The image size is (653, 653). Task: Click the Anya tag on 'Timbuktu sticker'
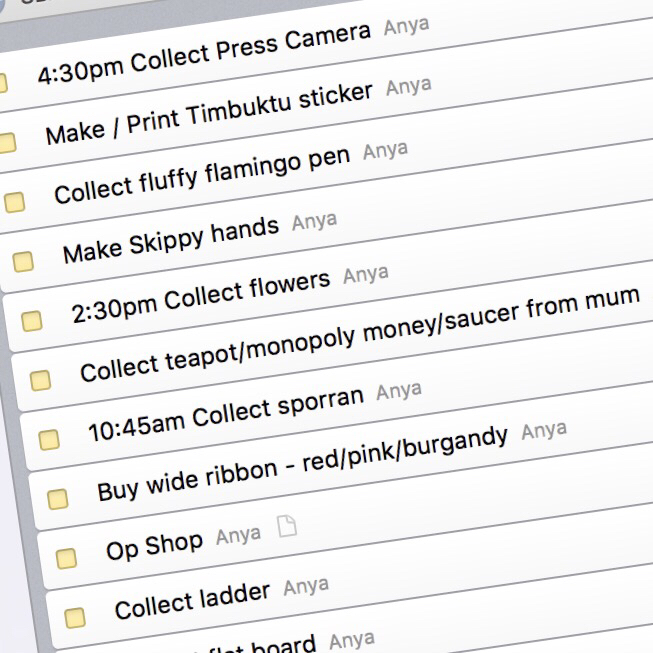point(409,87)
